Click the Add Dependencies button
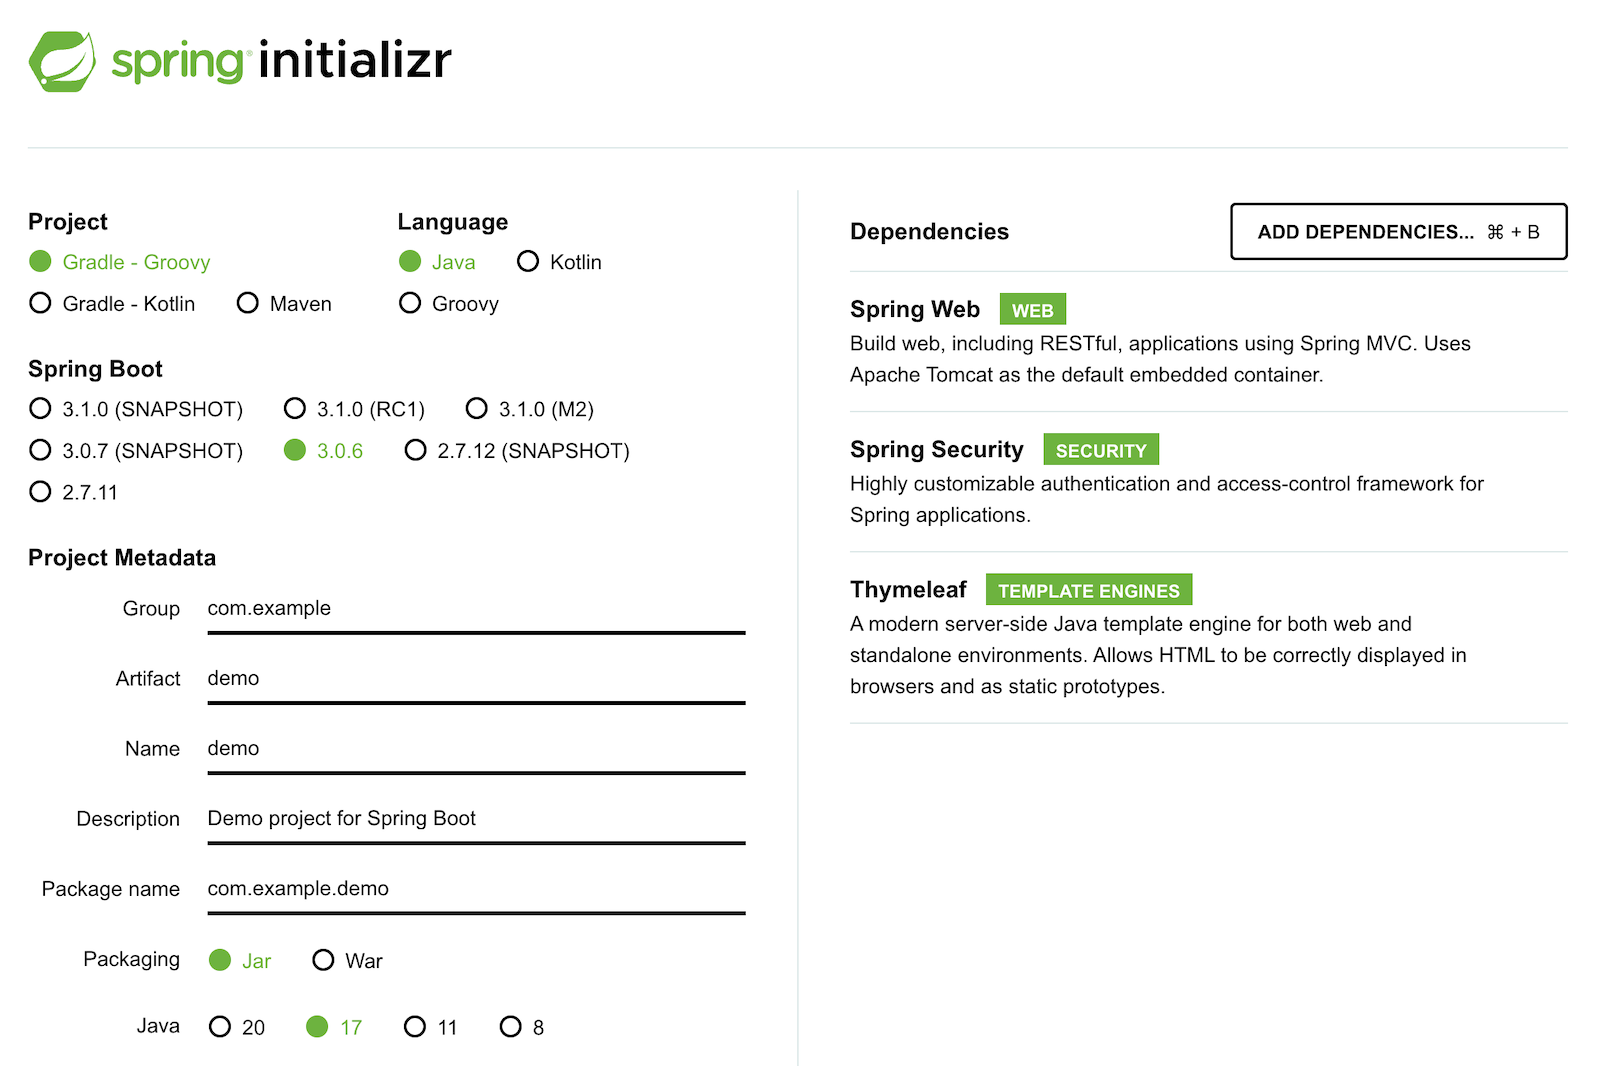The width and height of the screenshot is (1600, 1066). pos(1398,232)
